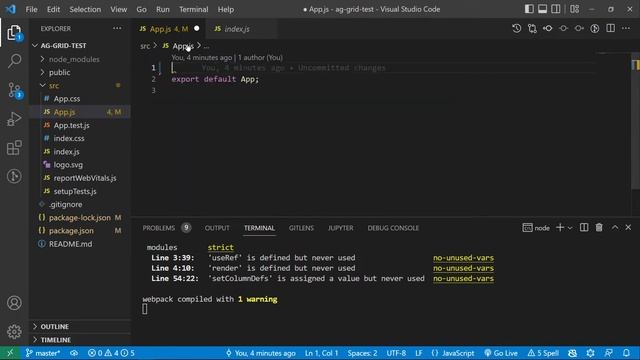This screenshot has width=640, height=360.
Task: Open Explorer views and more actions ellipsis
Action: point(117,29)
